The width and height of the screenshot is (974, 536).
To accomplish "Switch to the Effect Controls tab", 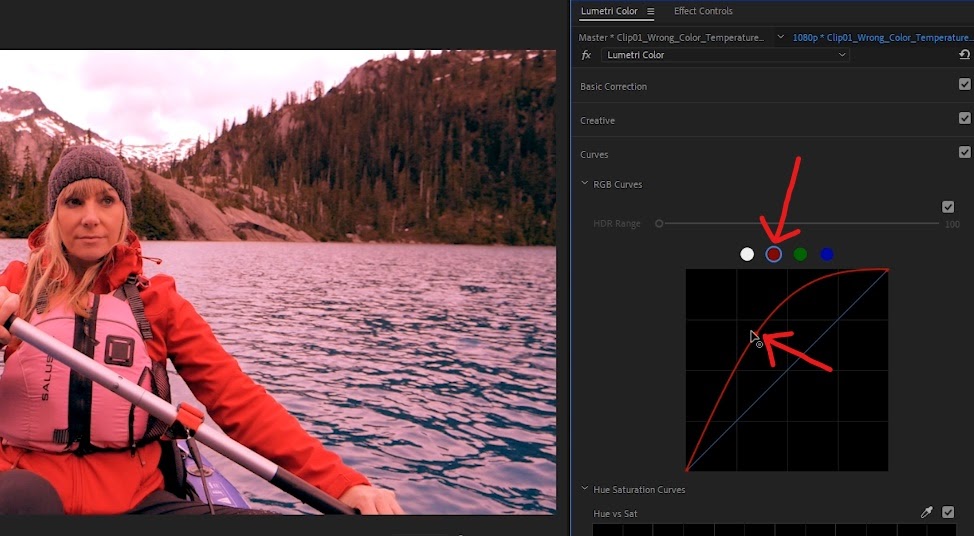I will point(703,11).
